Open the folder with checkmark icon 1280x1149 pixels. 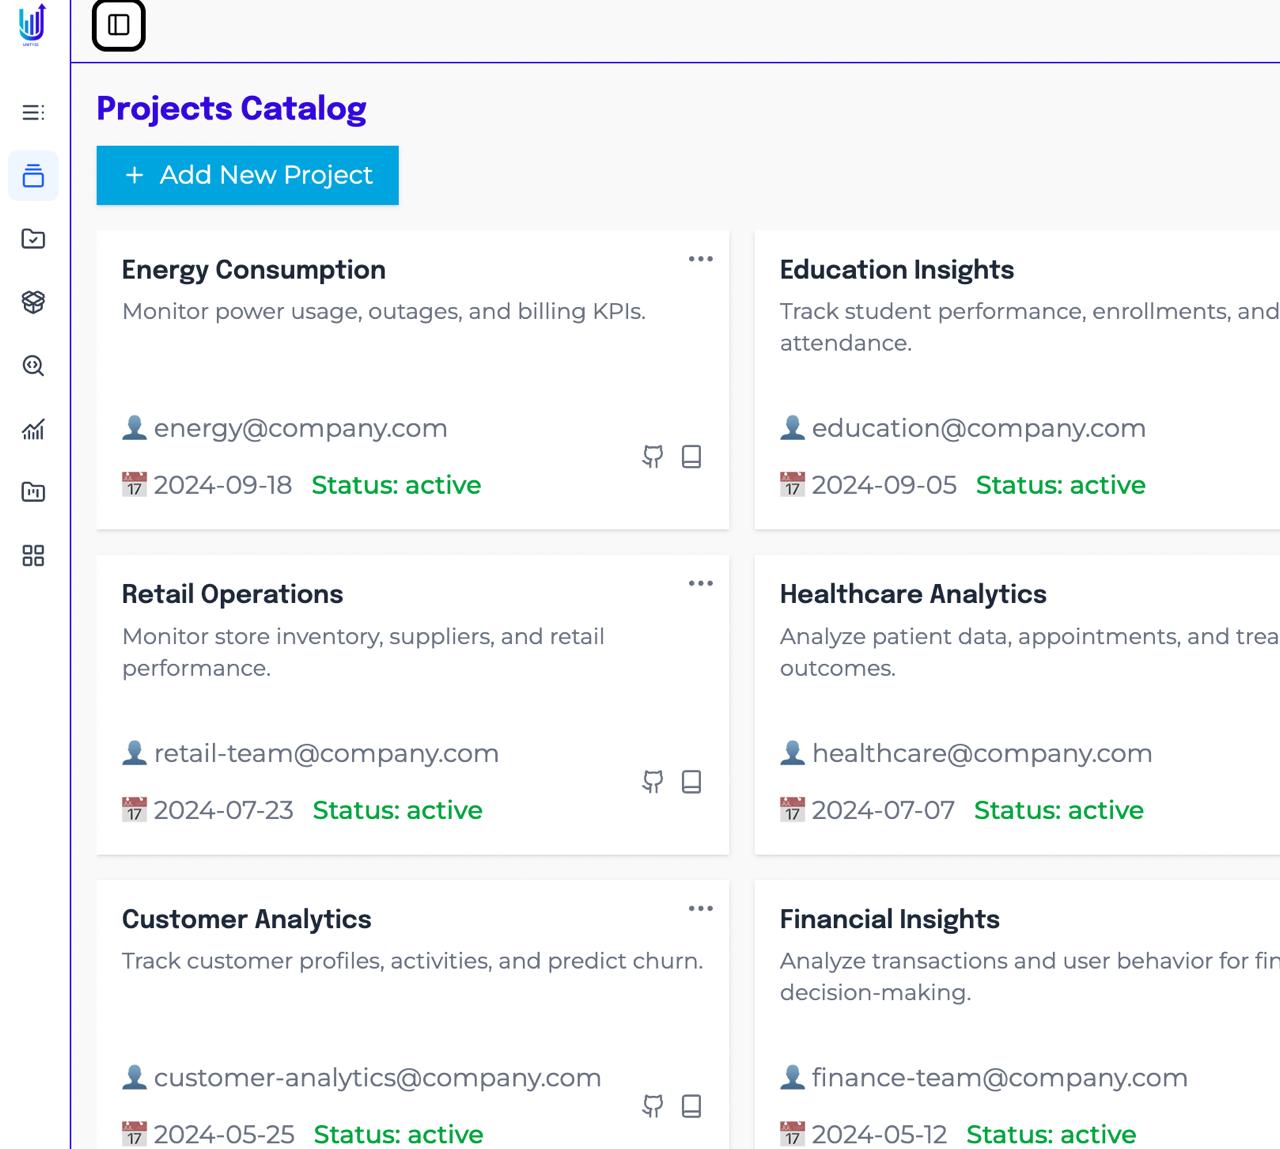pyautogui.click(x=33, y=239)
